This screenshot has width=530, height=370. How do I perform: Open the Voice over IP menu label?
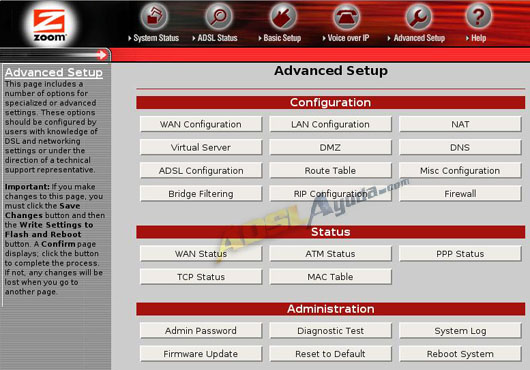click(x=348, y=38)
